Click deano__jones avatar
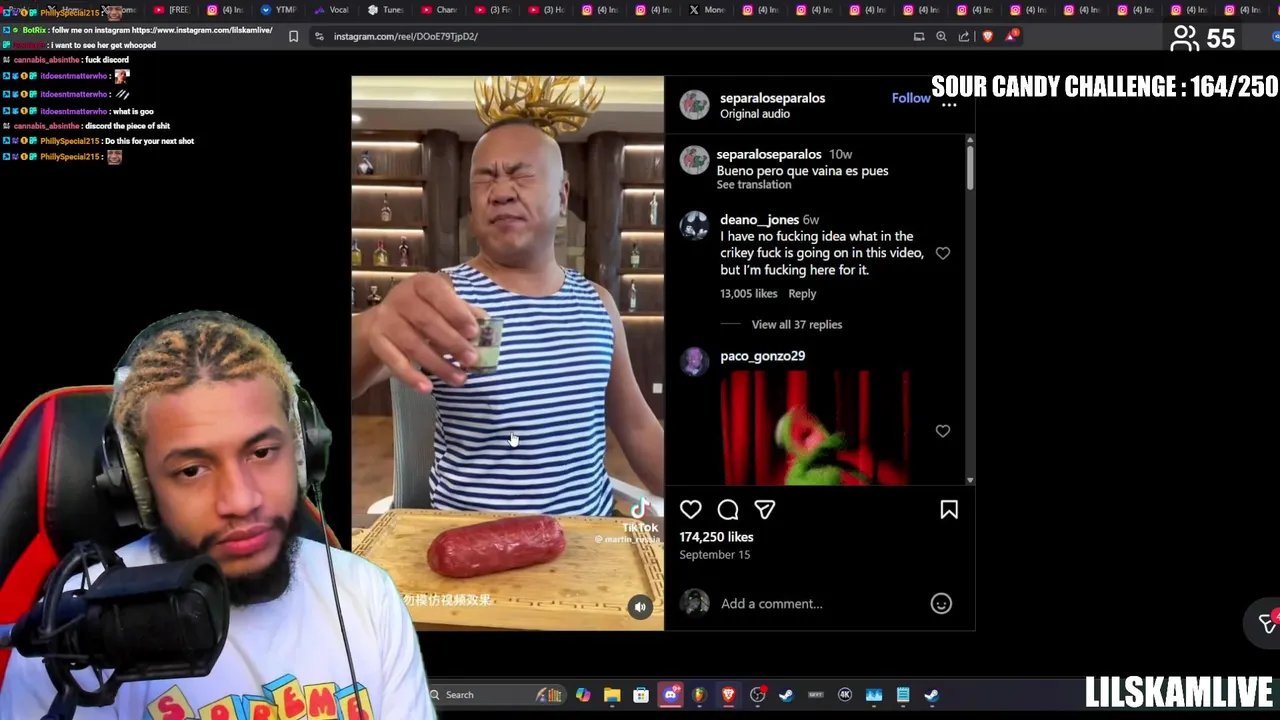 coord(694,226)
